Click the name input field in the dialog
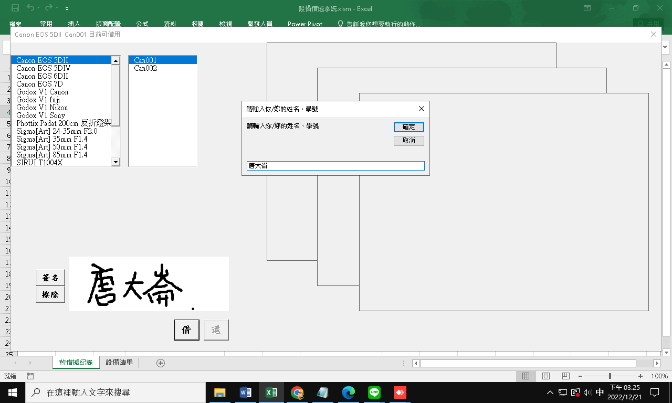672x403 pixels. click(334, 166)
